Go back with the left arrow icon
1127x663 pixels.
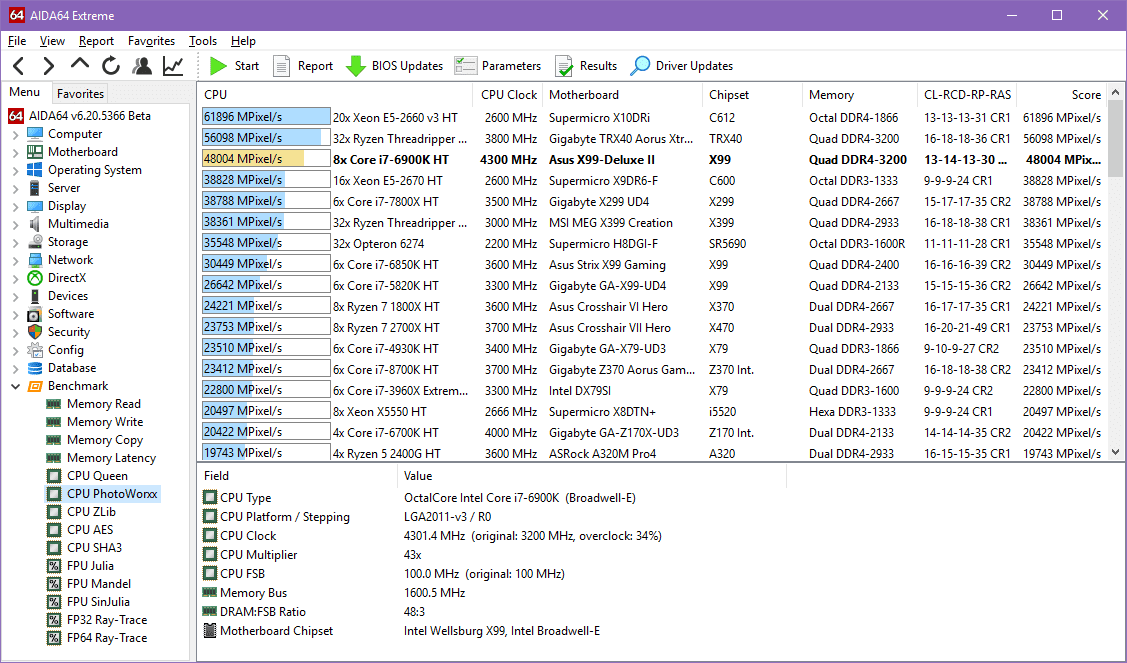click(x=19, y=66)
